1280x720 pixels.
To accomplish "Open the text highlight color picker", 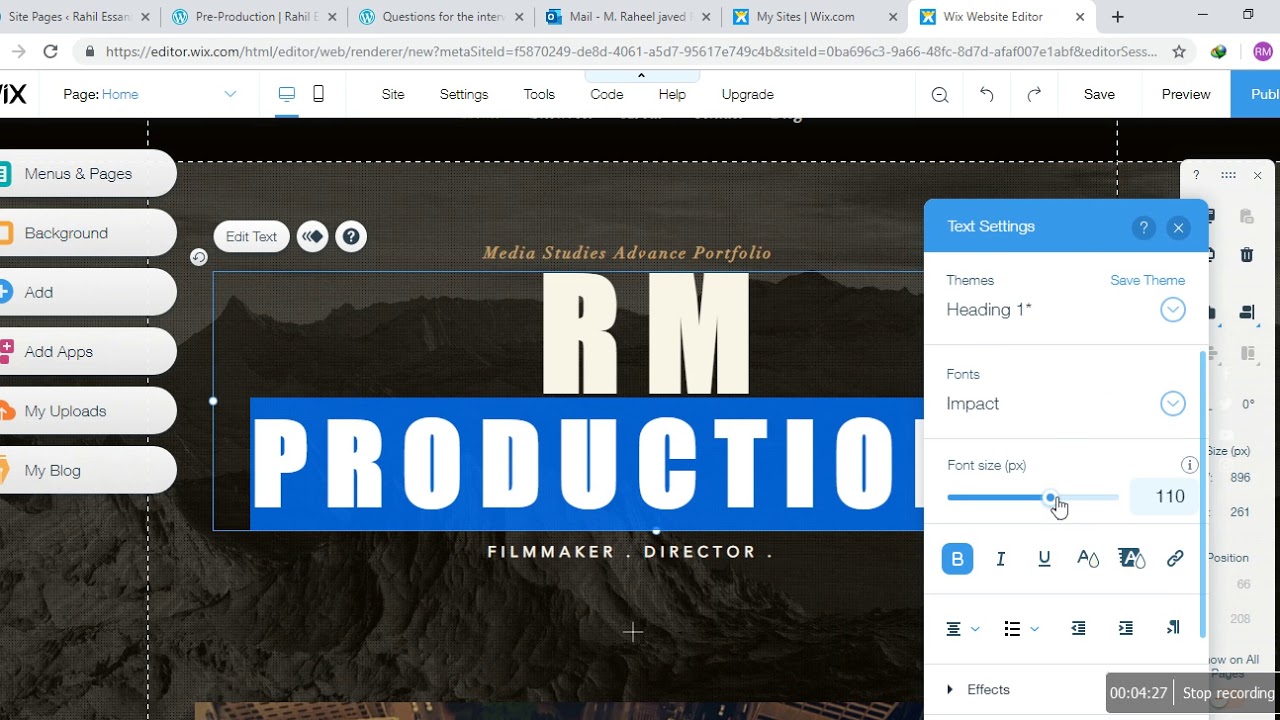I will [1131, 559].
